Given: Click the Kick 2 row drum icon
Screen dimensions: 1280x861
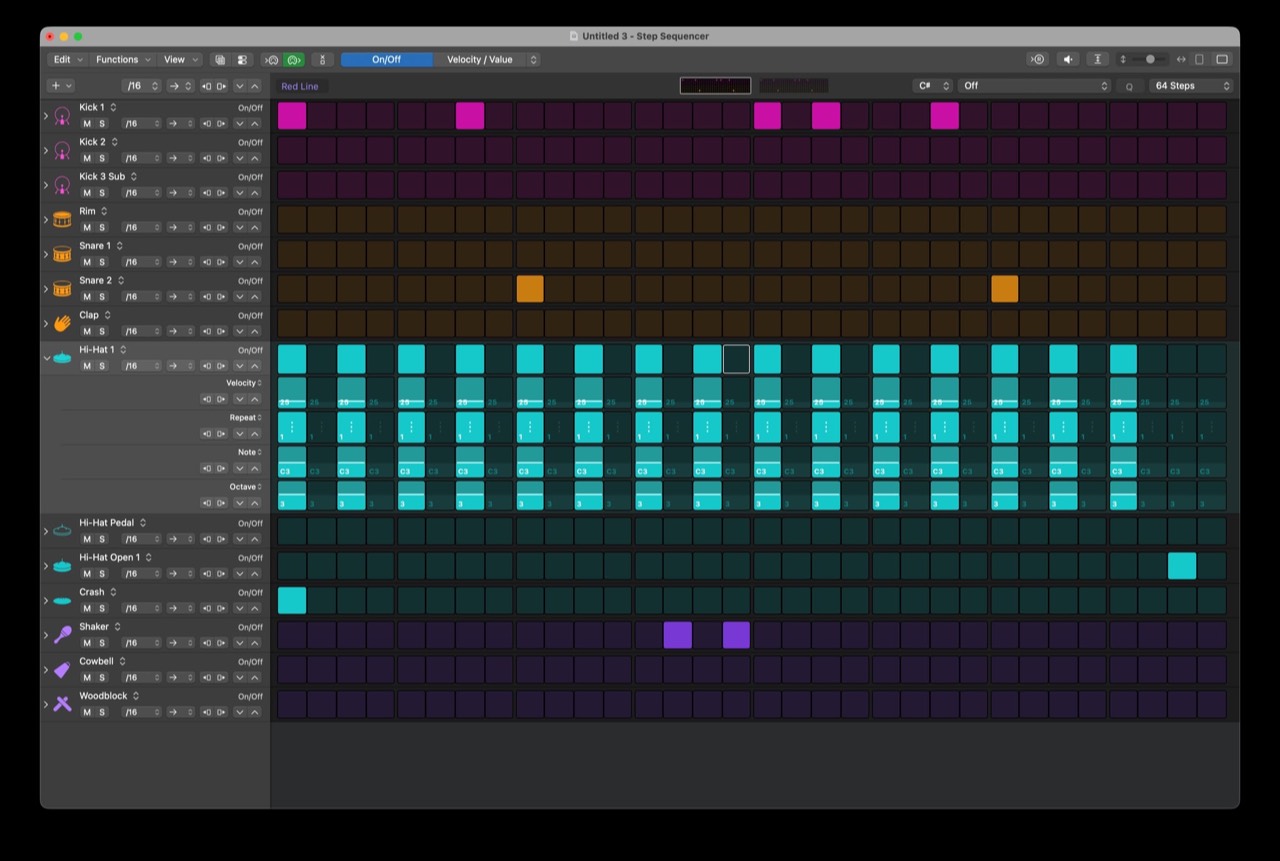Looking at the screenshot, I should [62, 150].
